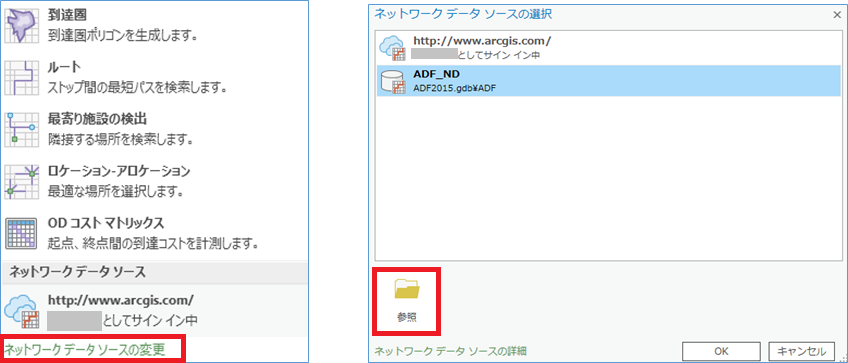
Task: Click the arcgis.com cloud icon in dialog list
Action: coord(393,48)
